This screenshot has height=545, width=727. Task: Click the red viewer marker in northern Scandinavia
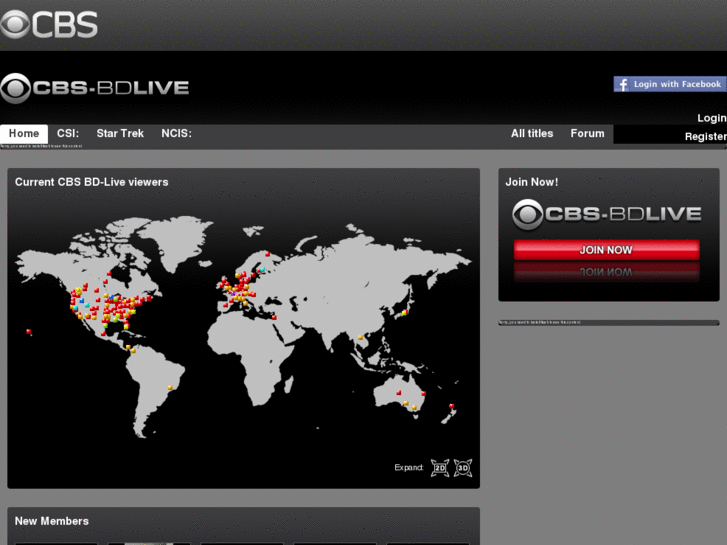pos(268,254)
